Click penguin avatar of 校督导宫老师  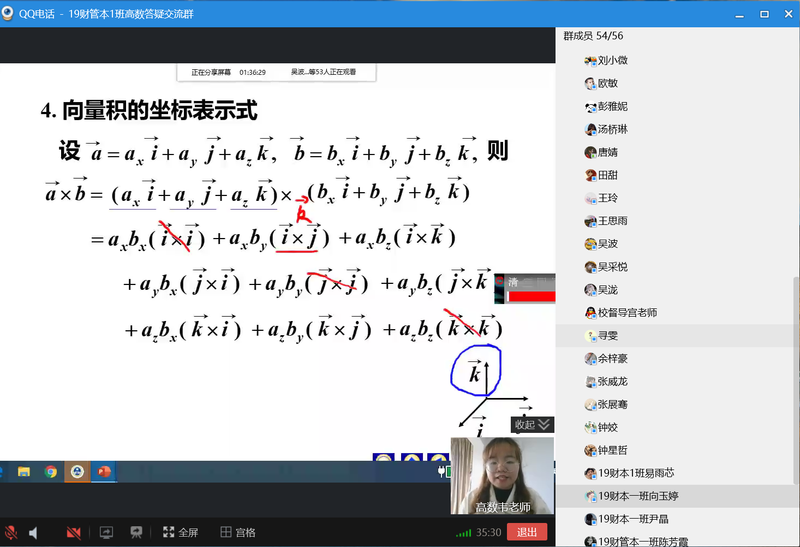coord(590,313)
